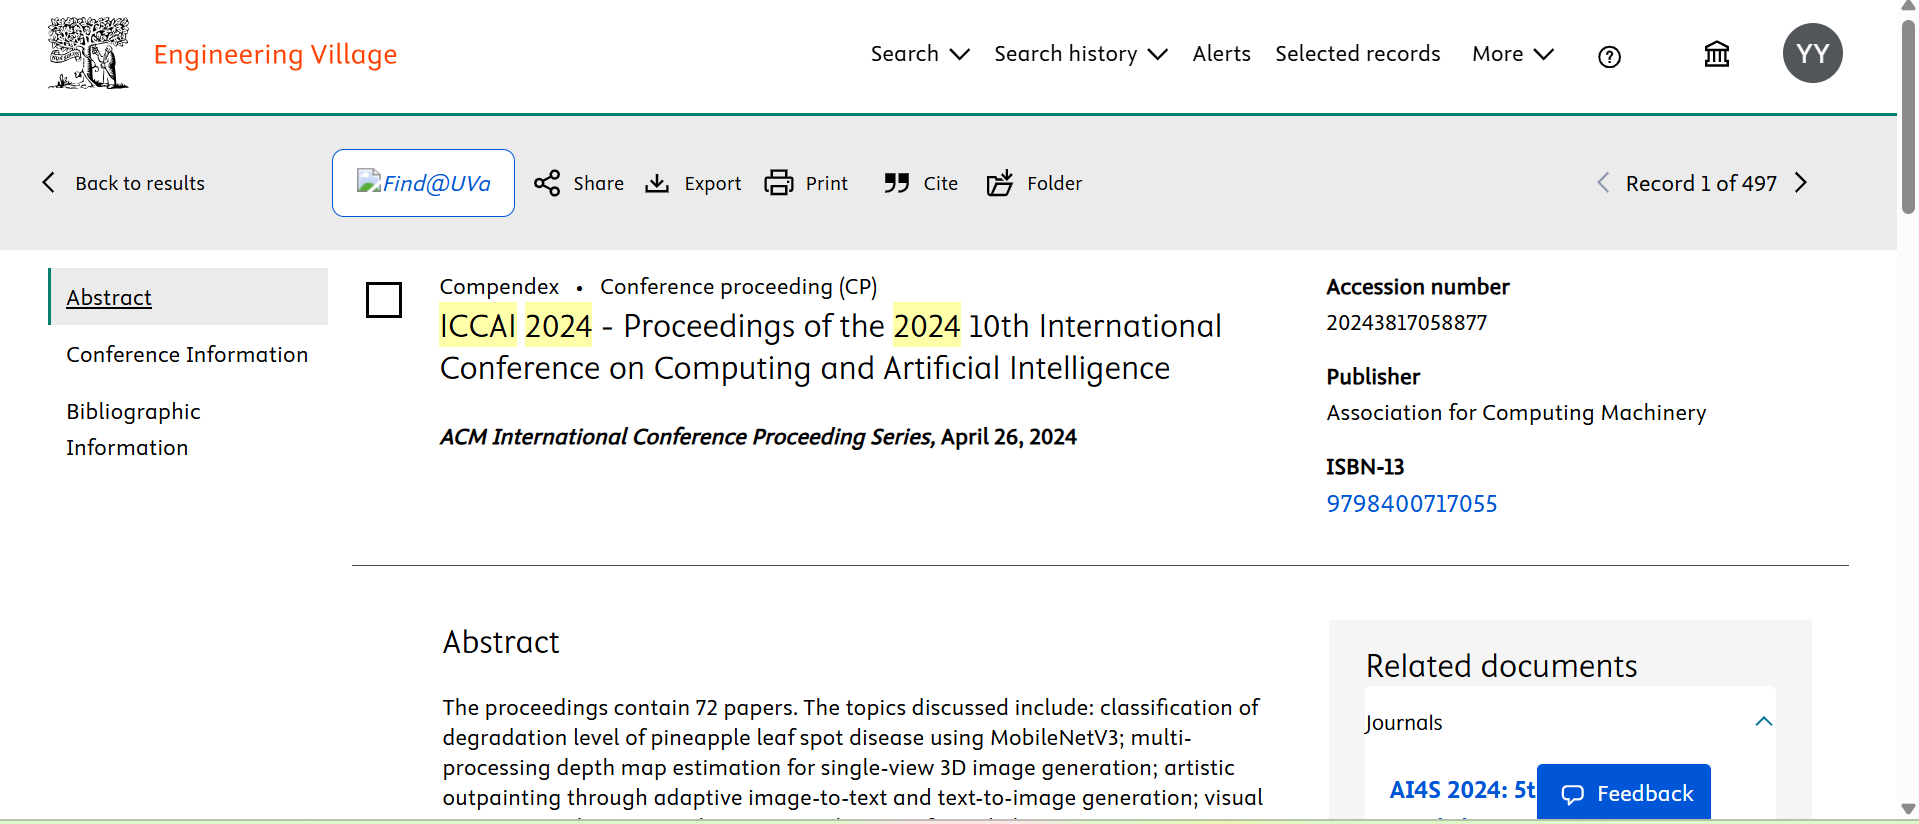1919x824 pixels.
Task: Click the Find@UVa button
Action: point(423,183)
